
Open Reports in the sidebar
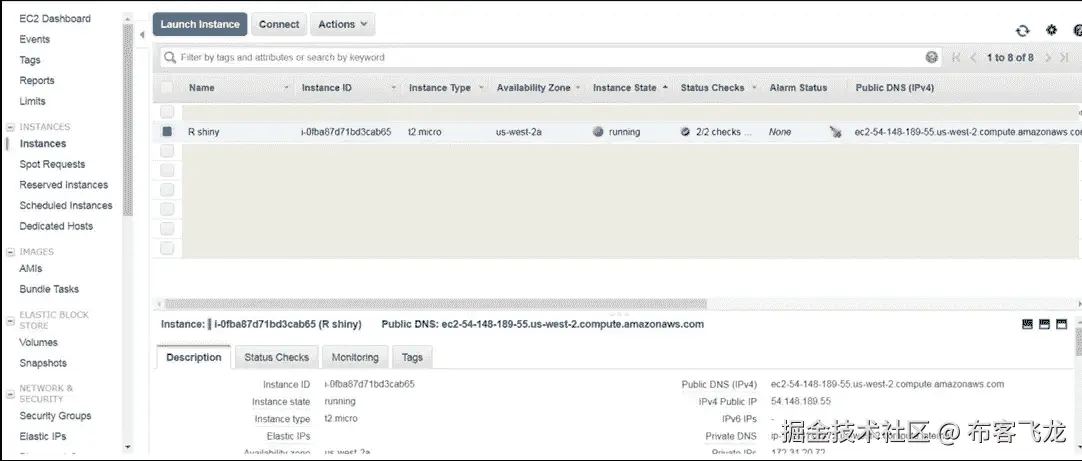pyautogui.click(x=37, y=81)
